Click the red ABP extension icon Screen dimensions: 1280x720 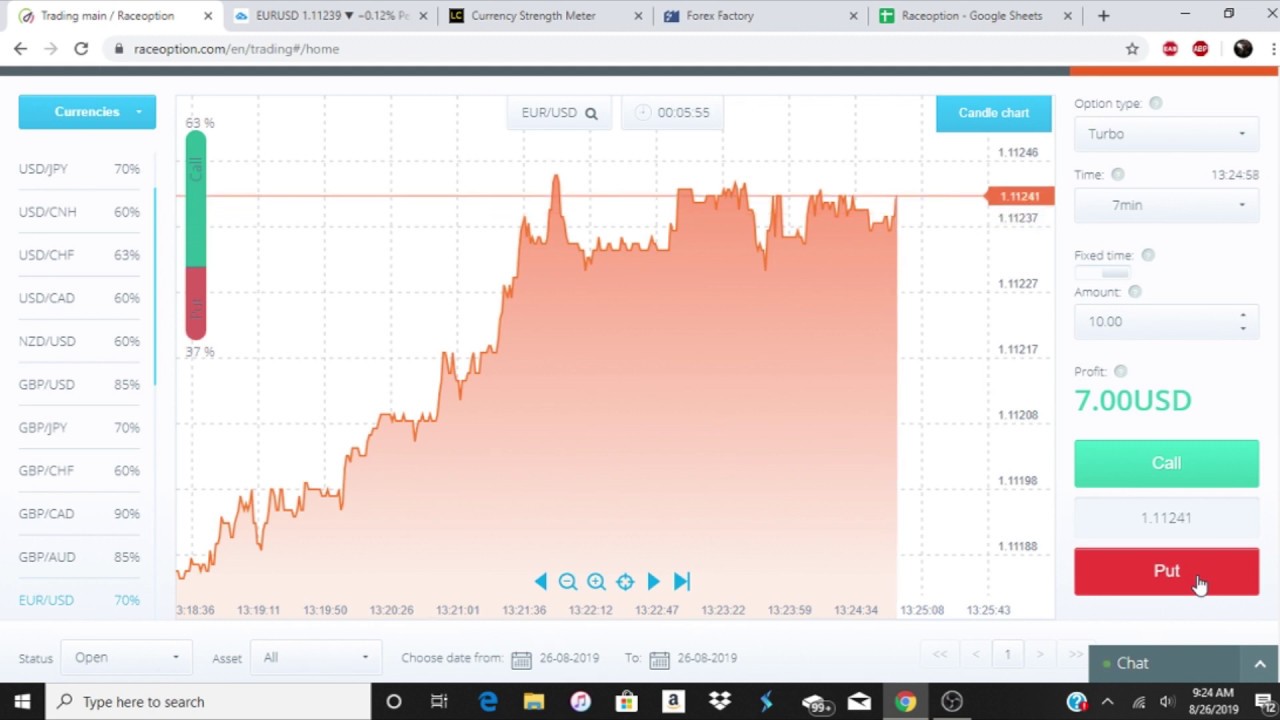point(1200,48)
